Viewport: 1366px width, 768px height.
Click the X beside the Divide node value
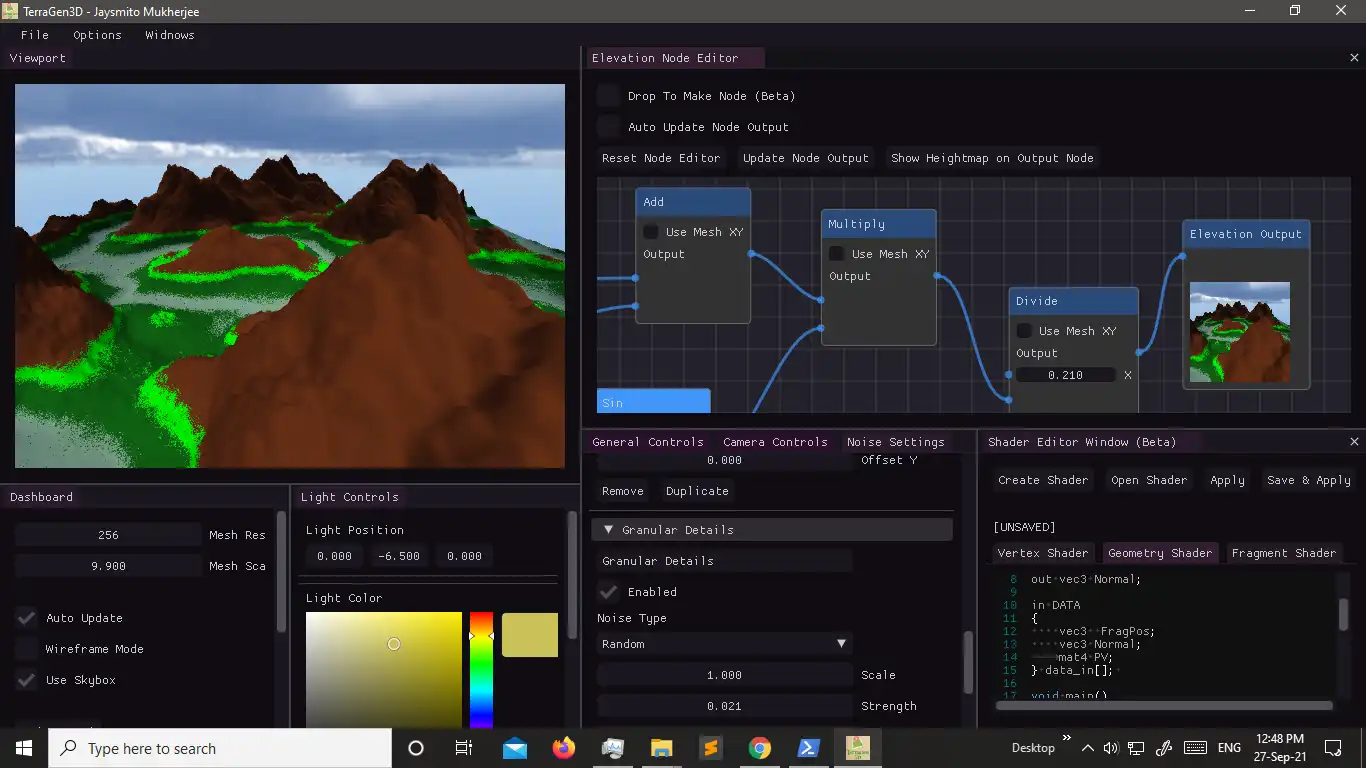tap(1128, 375)
